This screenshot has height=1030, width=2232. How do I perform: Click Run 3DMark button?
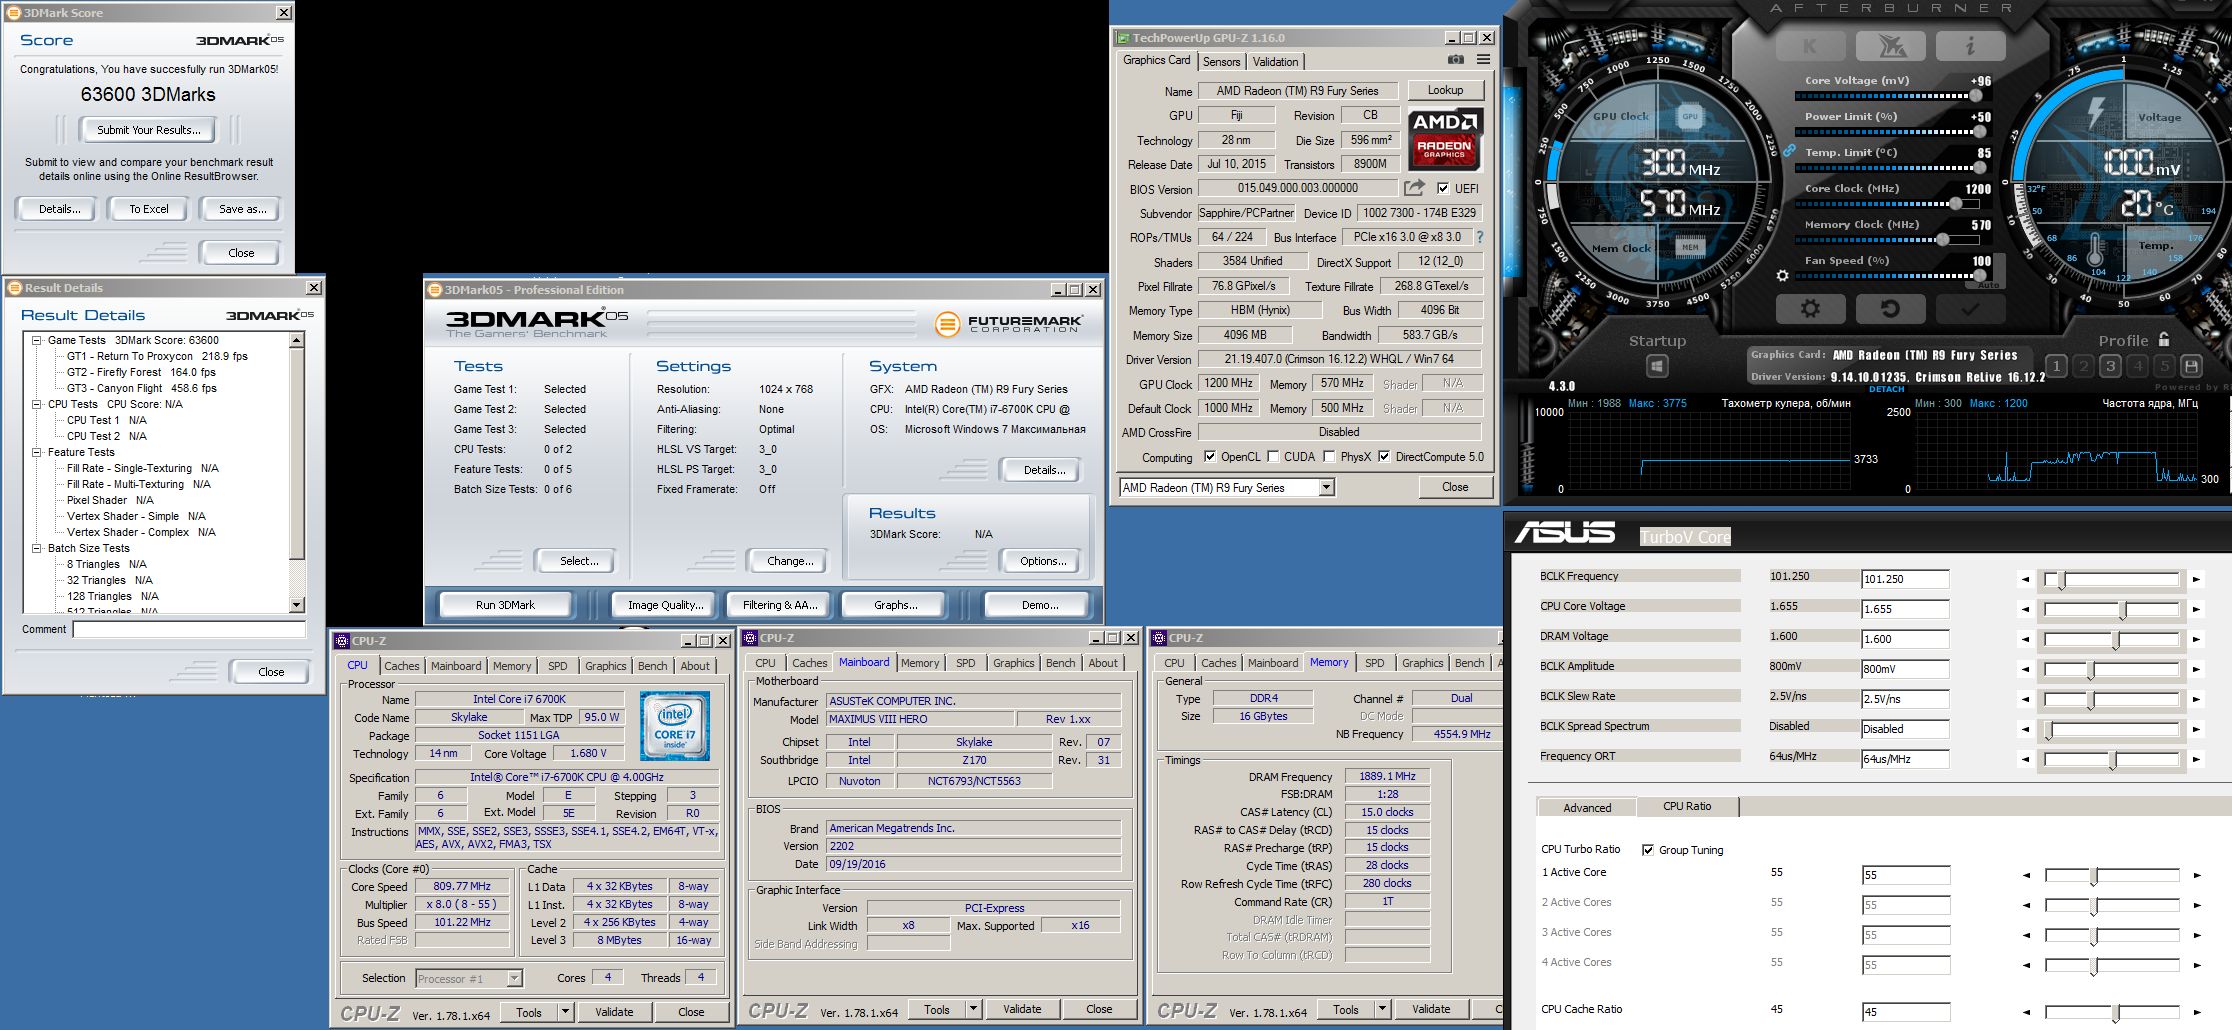[x=505, y=605]
